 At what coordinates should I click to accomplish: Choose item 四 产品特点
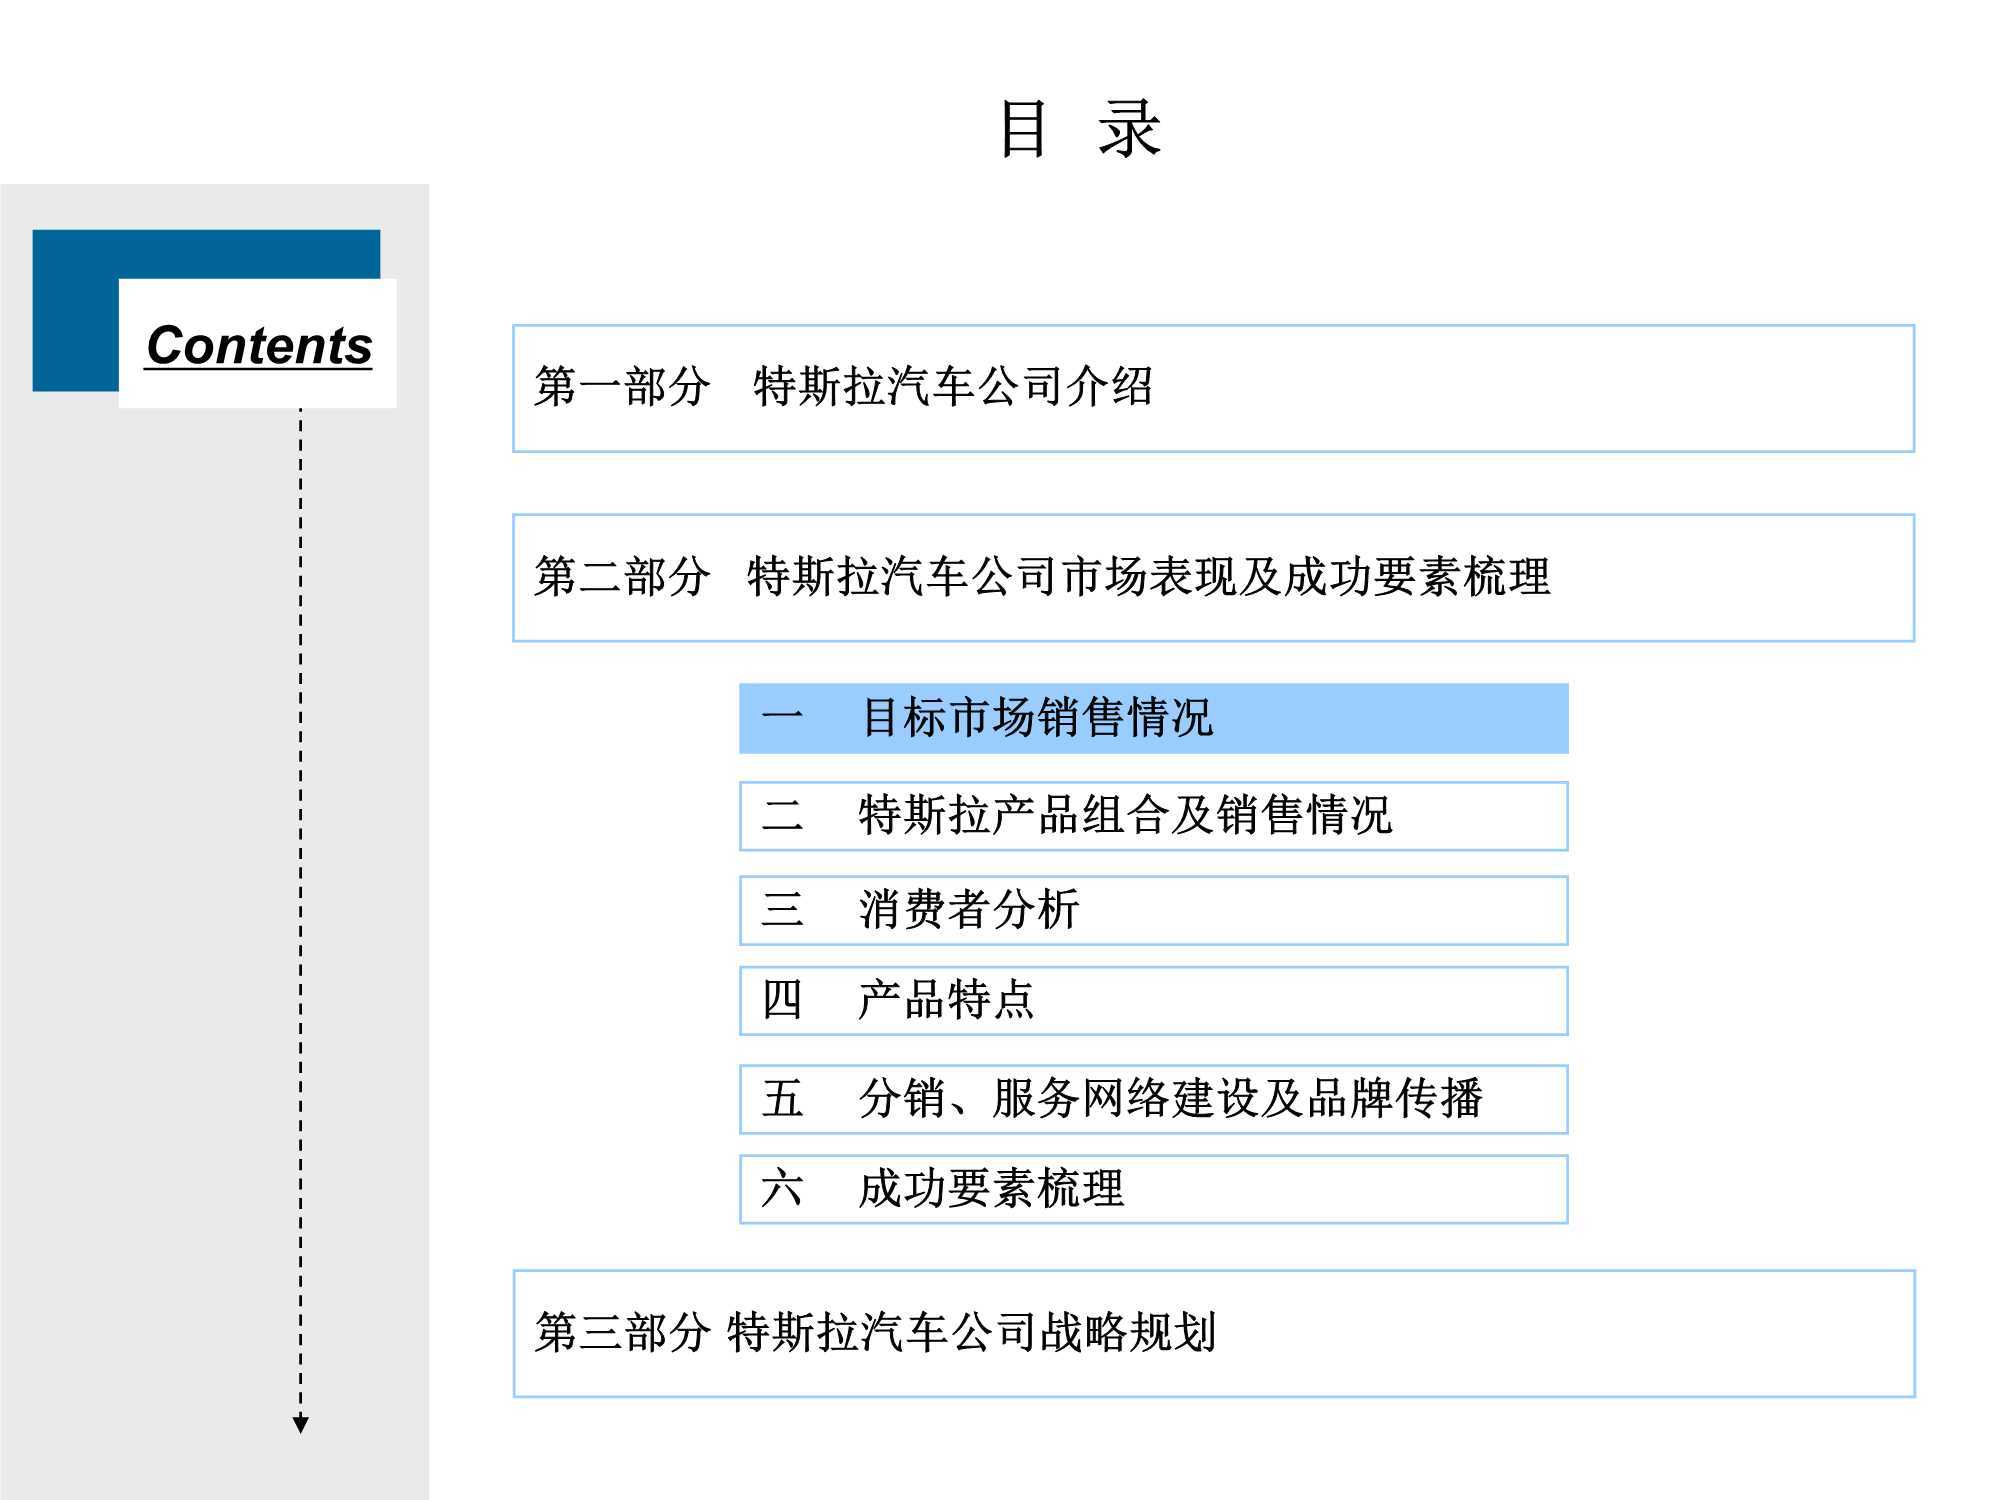tap(1153, 1000)
